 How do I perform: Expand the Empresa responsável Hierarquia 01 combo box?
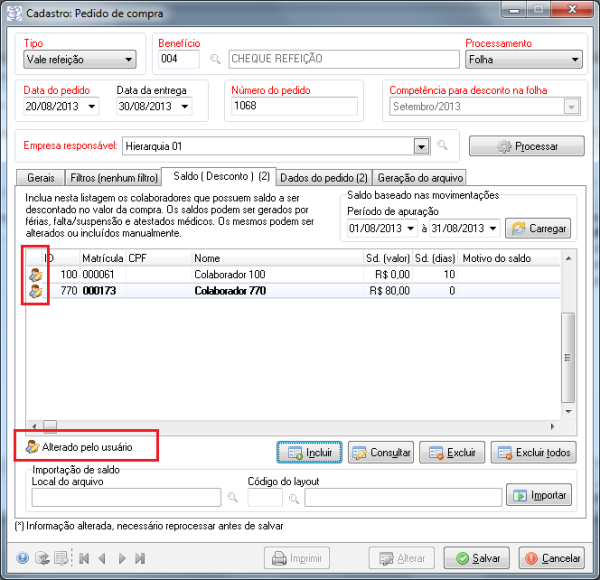[421, 146]
